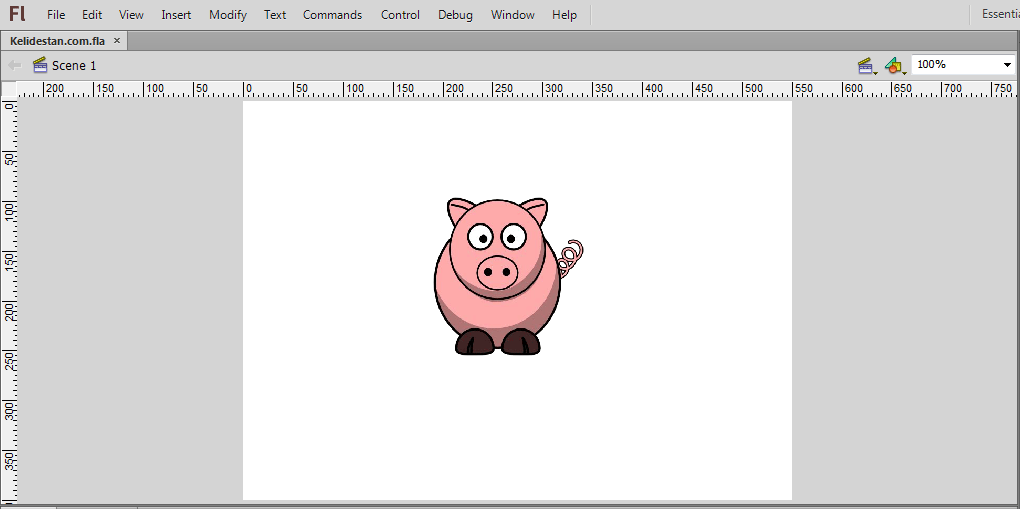Click the Fl application logo
Image resolution: width=1020 pixels, height=509 pixels.
(x=18, y=14)
